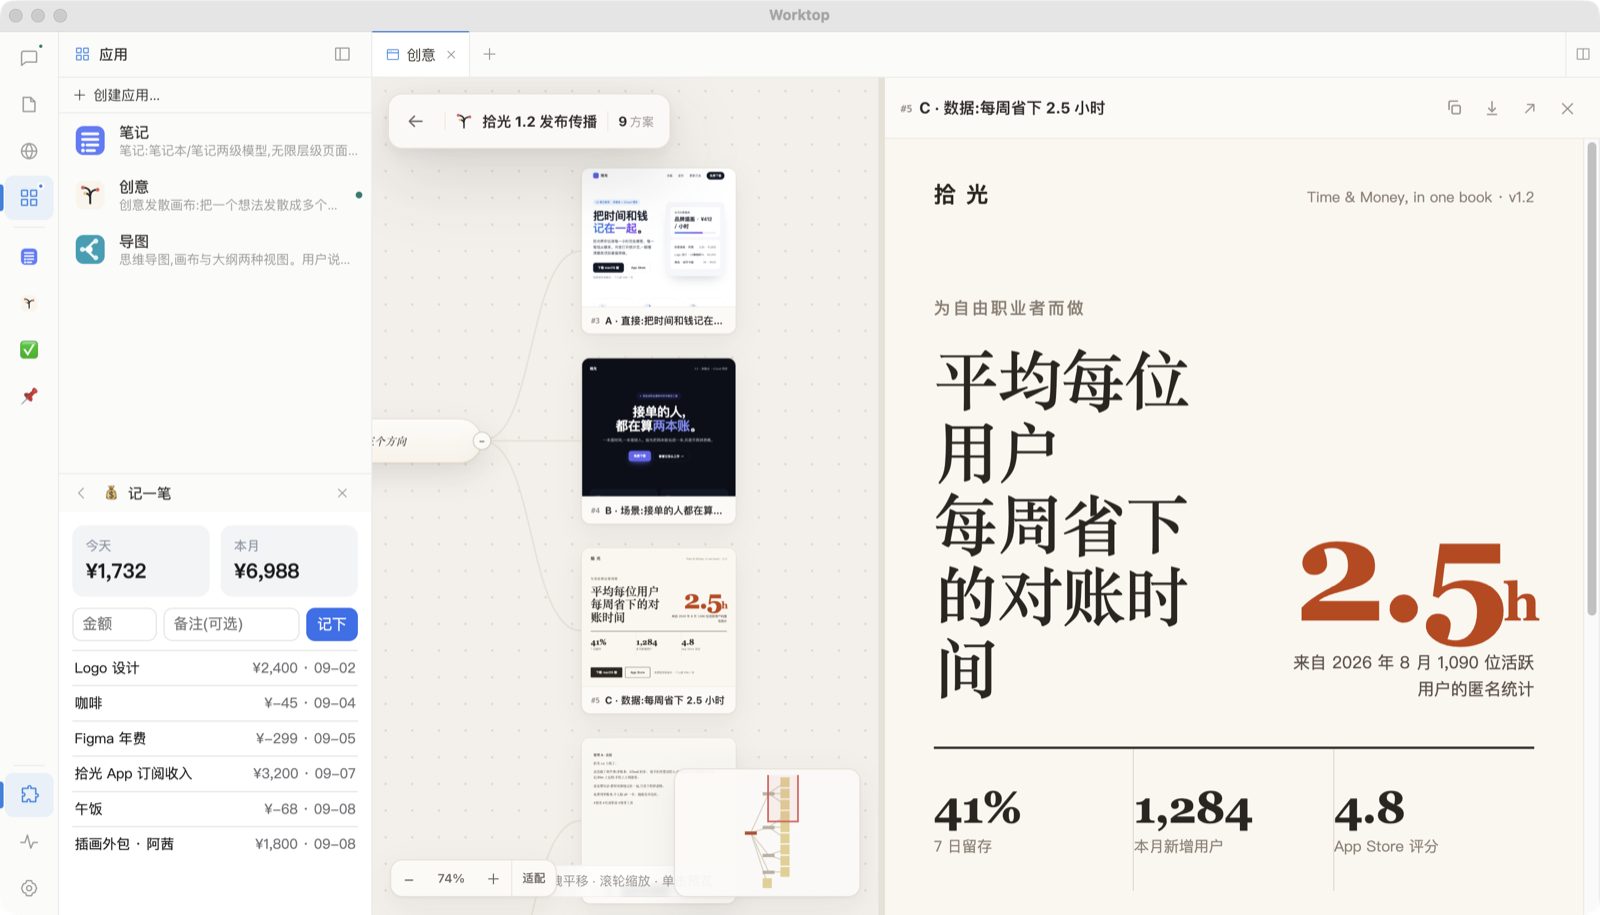This screenshot has height=915, width=1600.
Task: Click 拾光 1.2 发布传播 canvas title
Action: (539, 121)
